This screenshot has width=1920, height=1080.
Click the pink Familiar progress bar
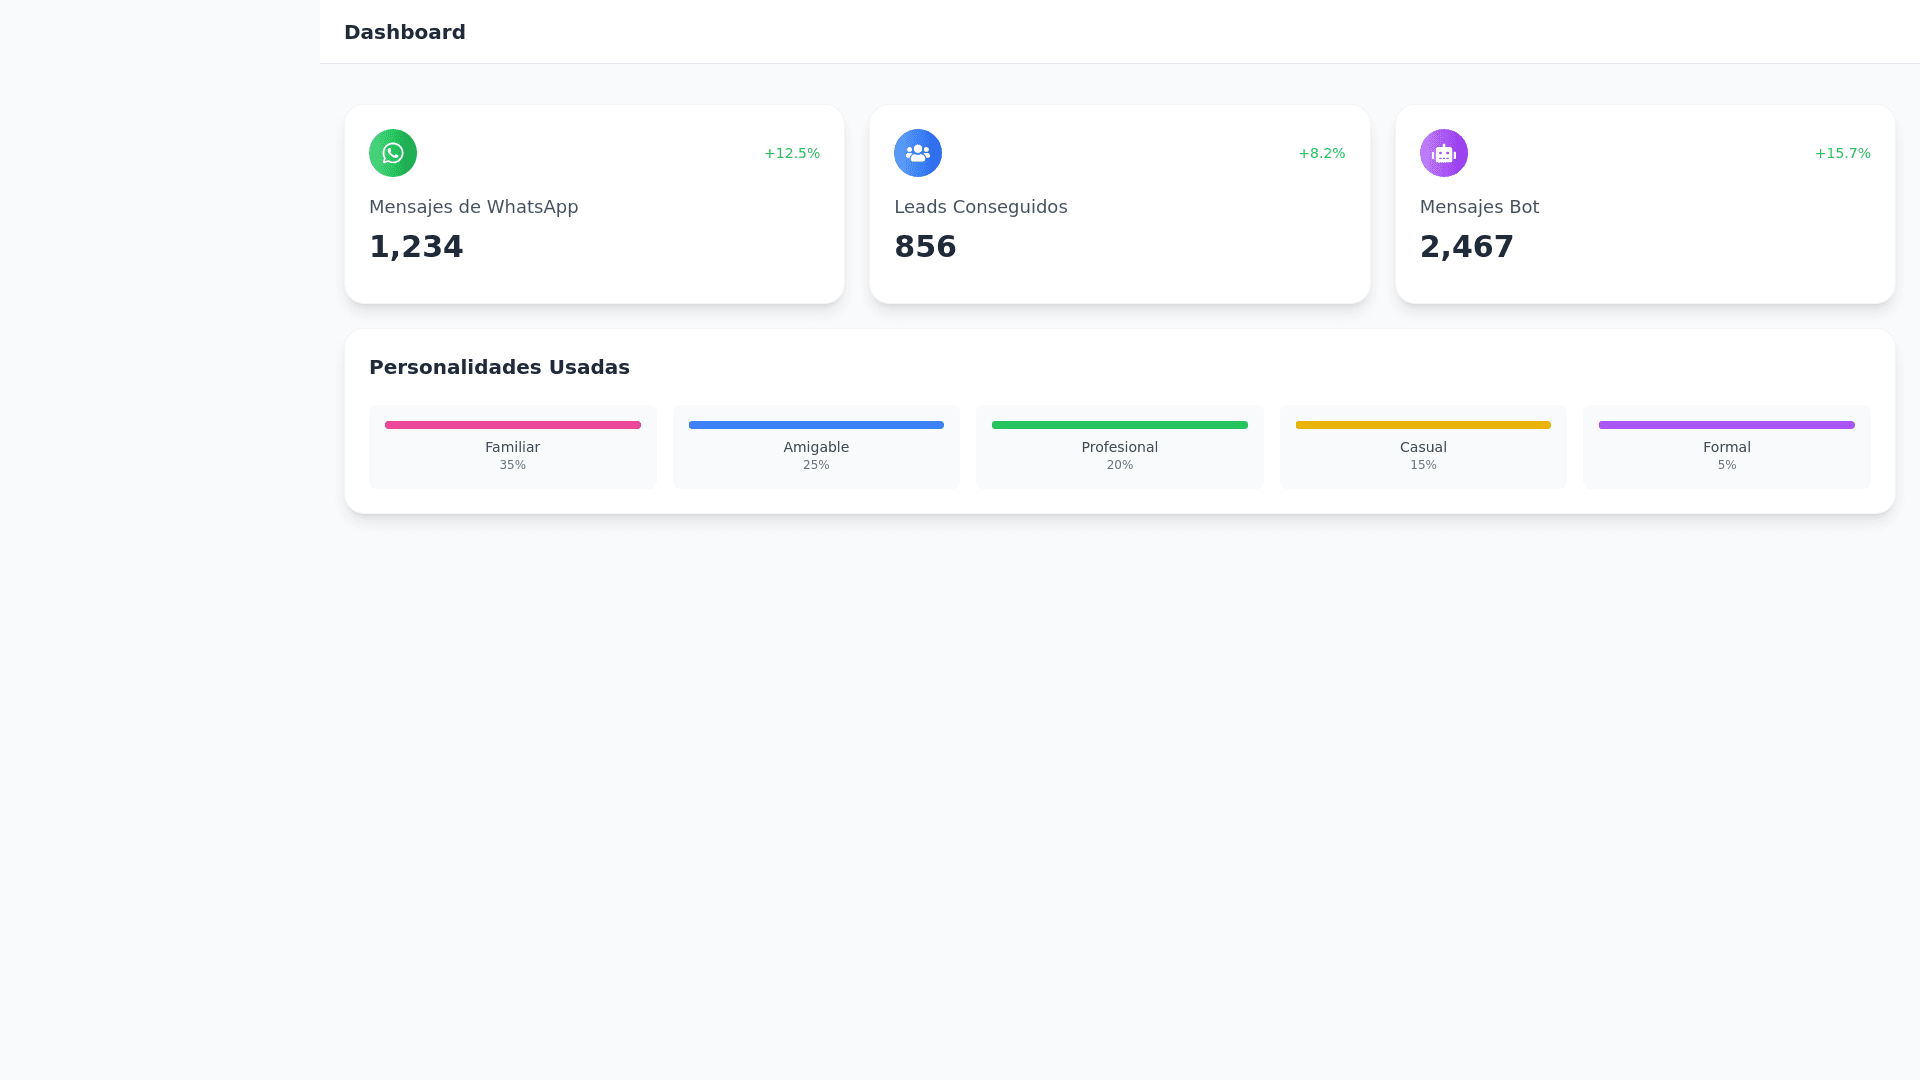pos(512,425)
